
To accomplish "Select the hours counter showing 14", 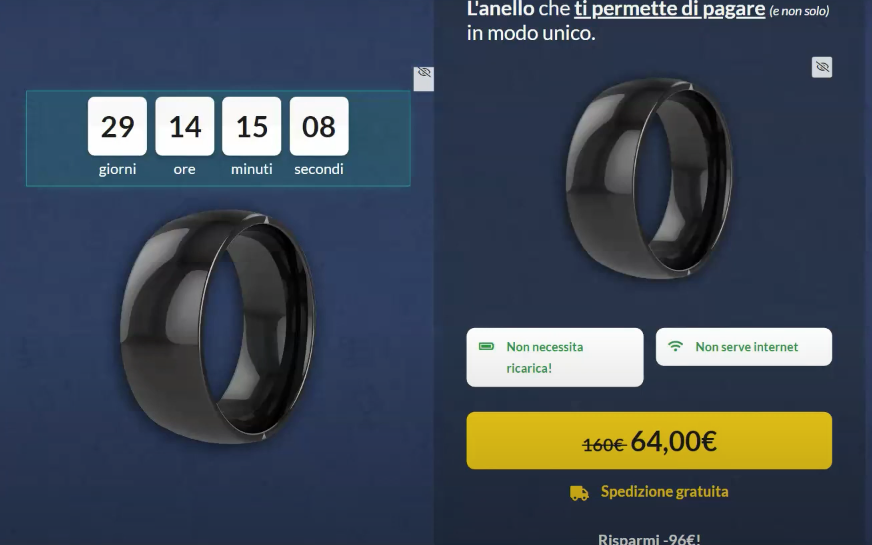I will coord(185,126).
